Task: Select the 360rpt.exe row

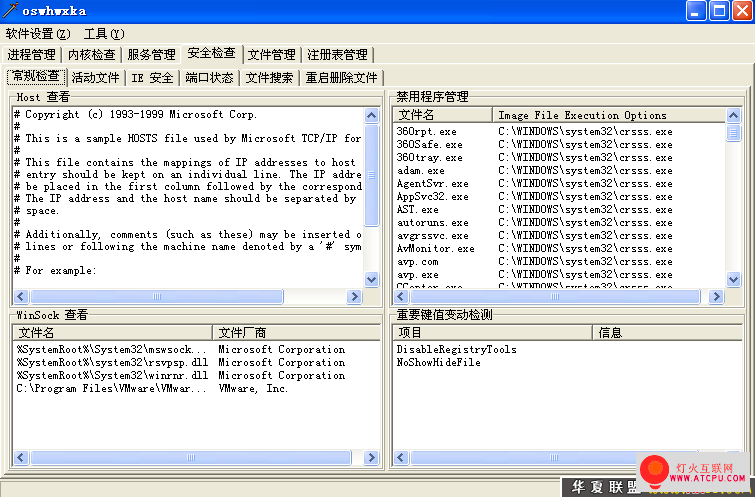Action: 559,131
